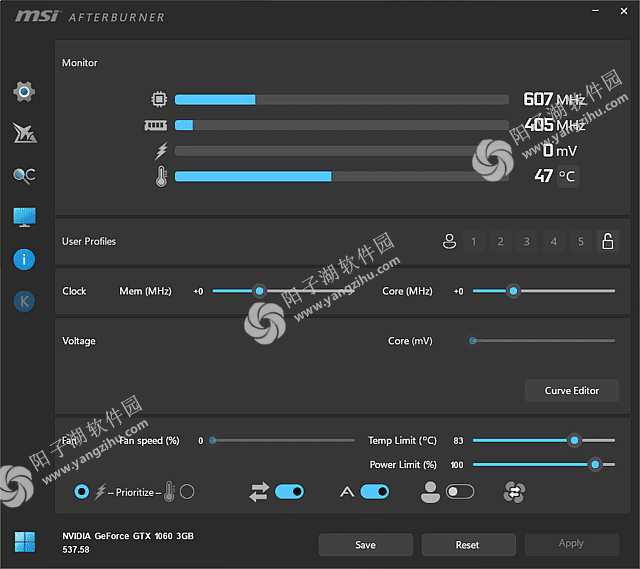Open the Curve Editor
Screen dimensions: 640x569
point(572,391)
